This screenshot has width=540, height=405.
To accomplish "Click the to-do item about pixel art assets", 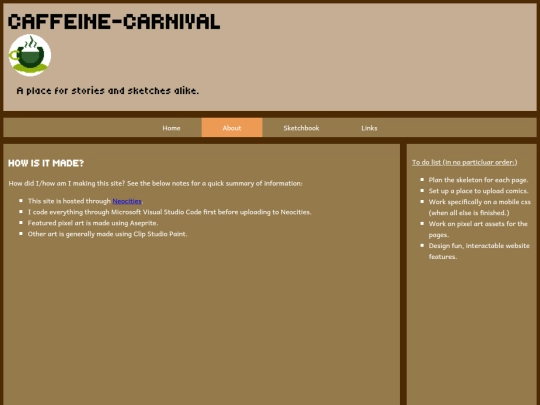I will coord(478,229).
